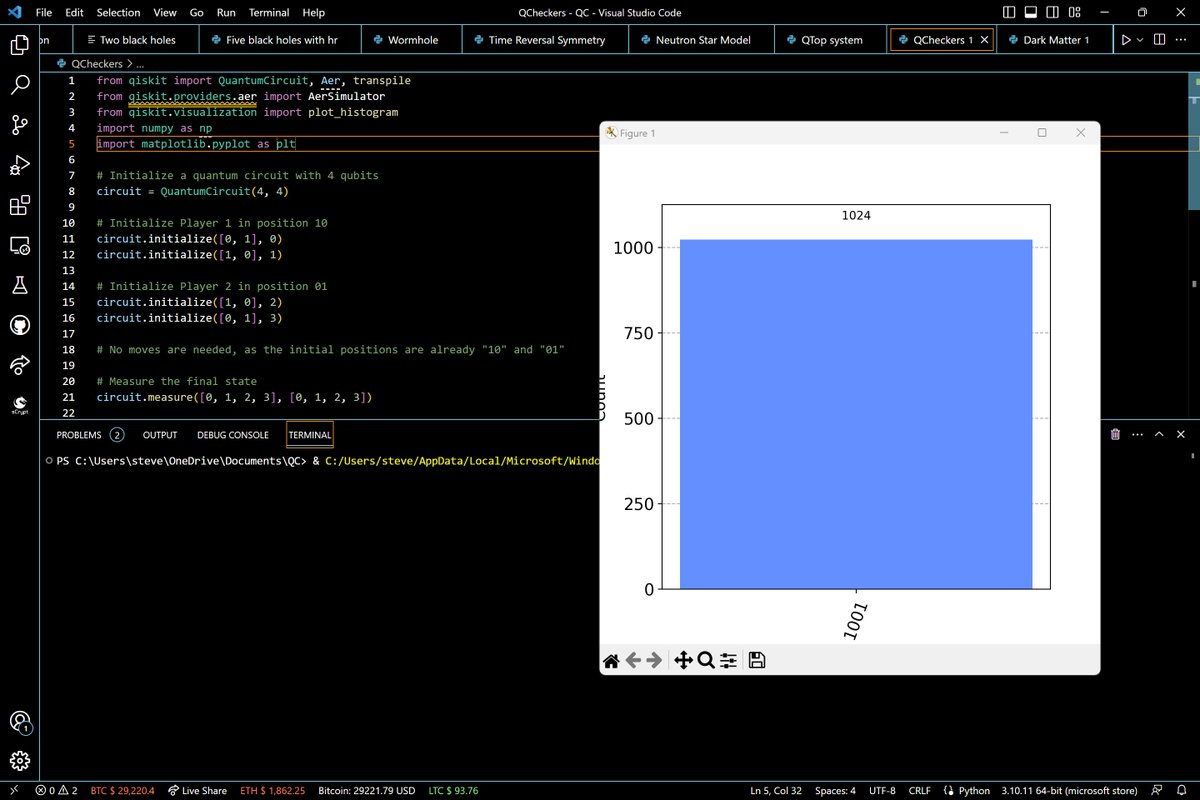Select the Pan tool in Figure toolbar
This screenshot has height=800, width=1200.
tap(683, 660)
